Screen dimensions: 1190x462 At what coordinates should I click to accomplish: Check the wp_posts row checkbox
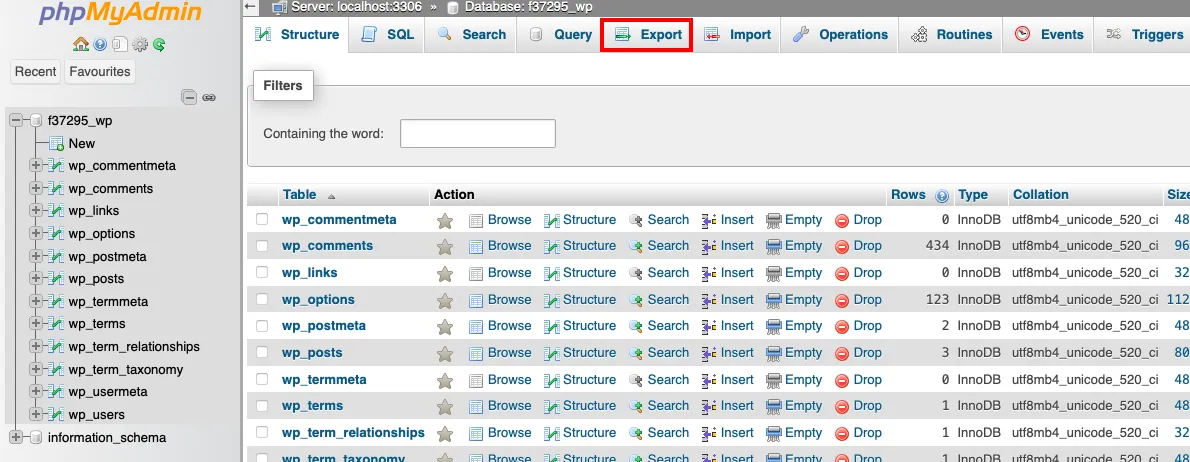(x=262, y=352)
